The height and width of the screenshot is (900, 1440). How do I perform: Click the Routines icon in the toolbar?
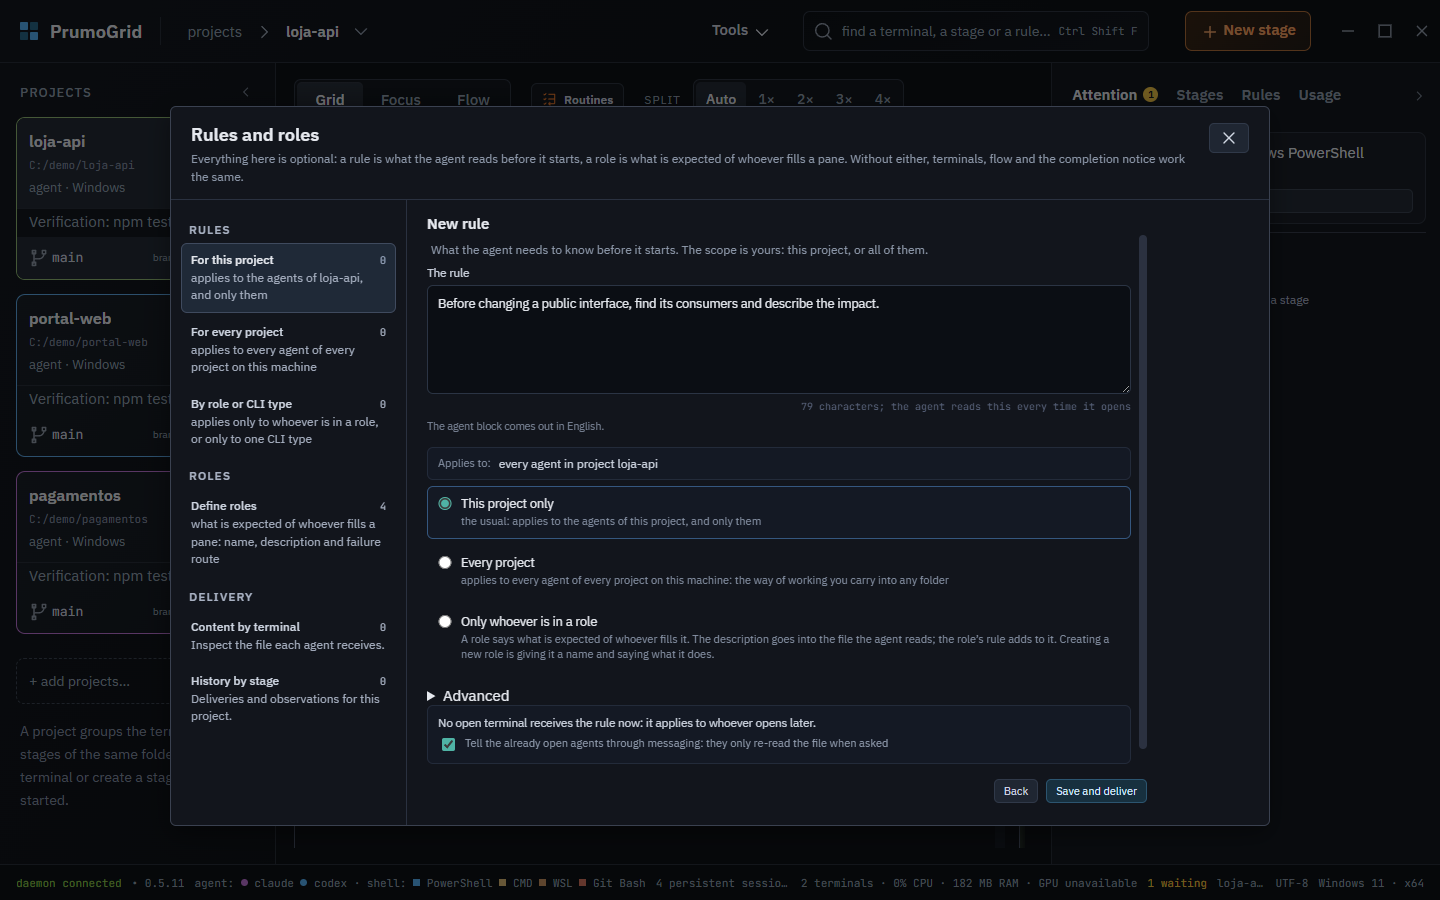tap(549, 100)
